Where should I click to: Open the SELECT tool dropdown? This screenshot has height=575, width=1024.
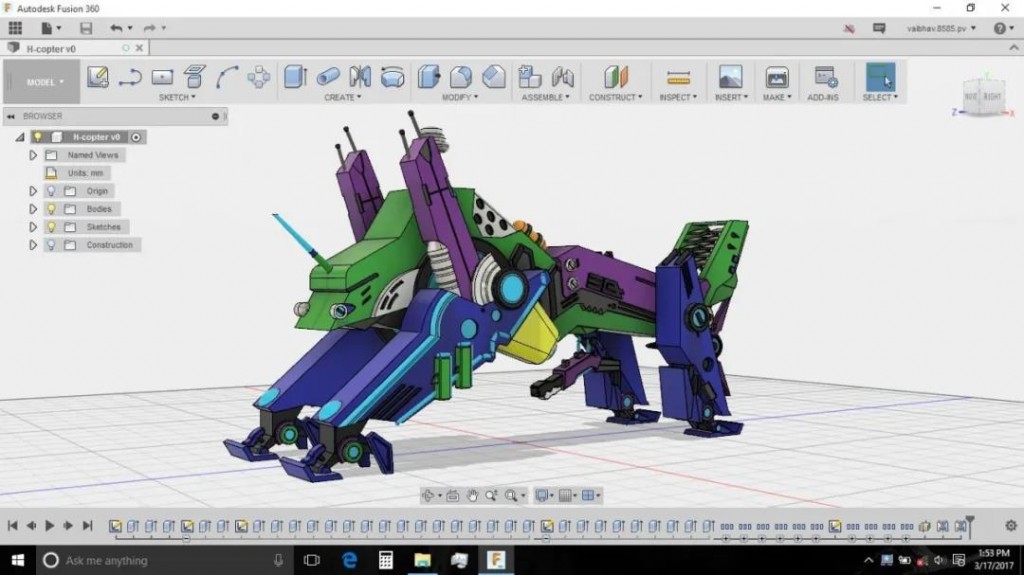(880, 97)
